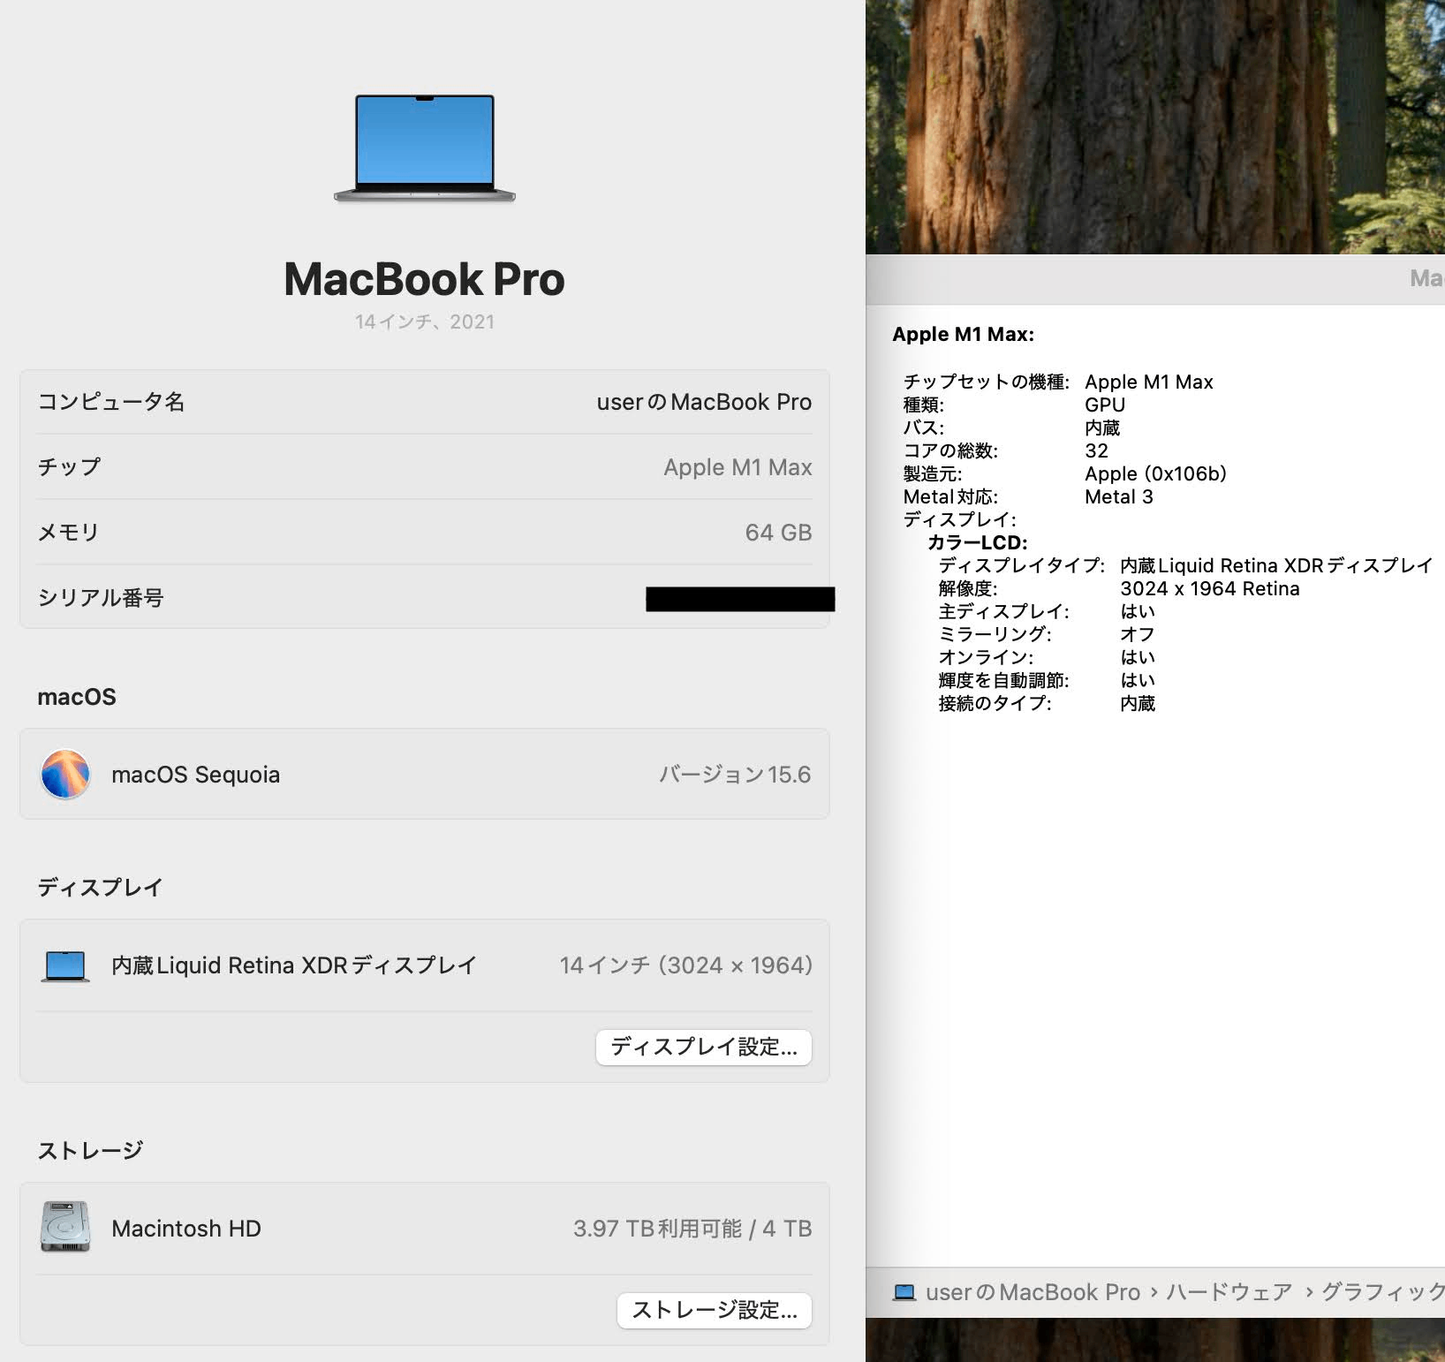Click the メモリ 64 GB row
The height and width of the screenshot is (1362, 1445).
click(x=424, y=532)
